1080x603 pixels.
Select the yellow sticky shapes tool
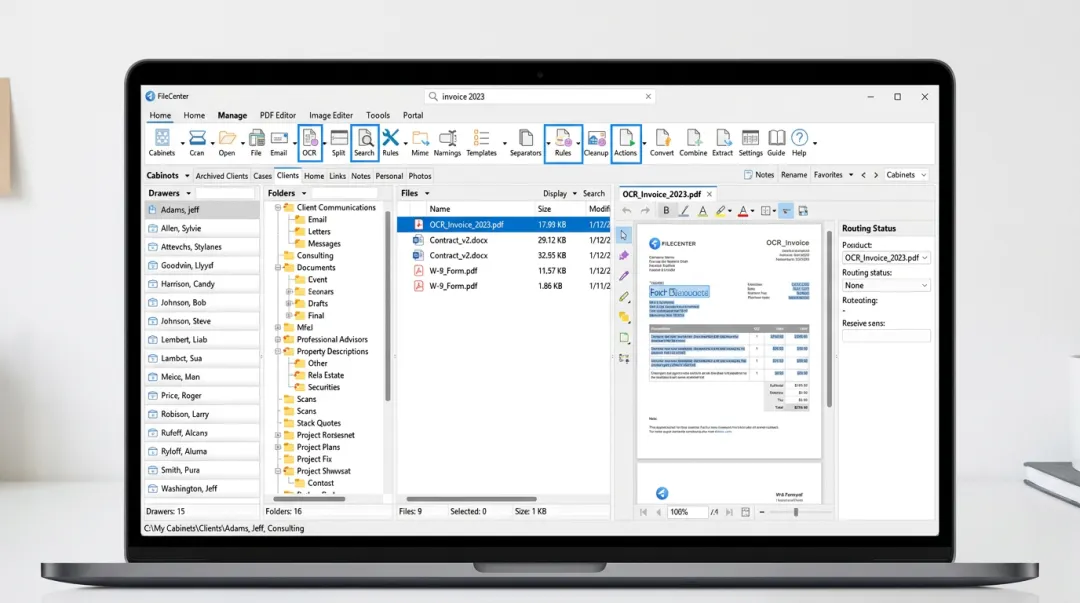[624, 317]
